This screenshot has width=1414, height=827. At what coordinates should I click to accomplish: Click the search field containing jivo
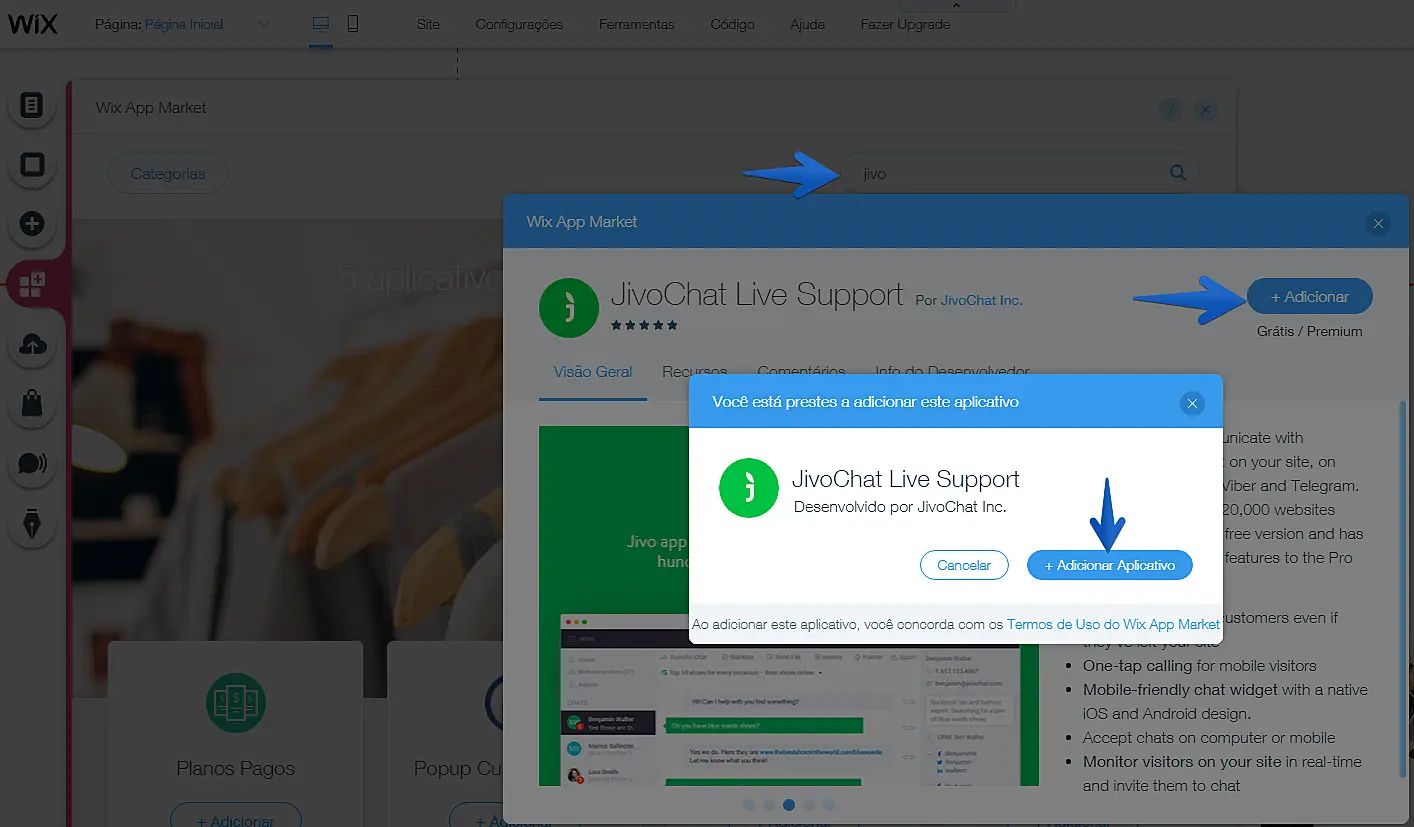[1020, 173]
